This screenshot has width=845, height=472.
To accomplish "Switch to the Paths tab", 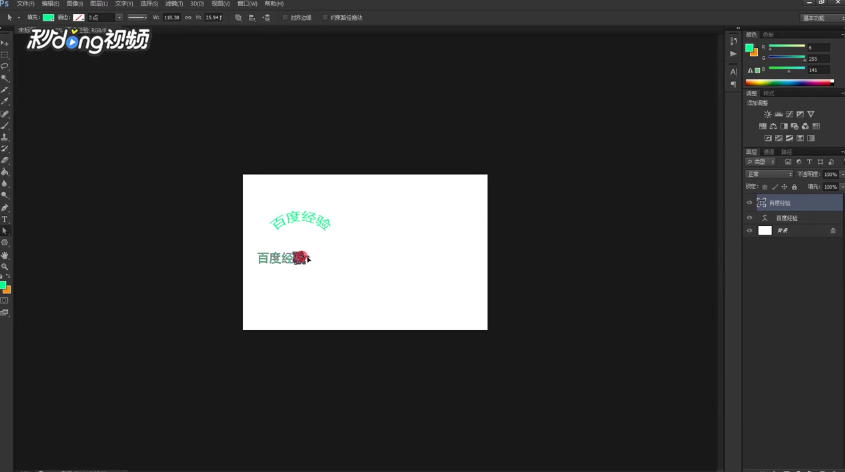I will (x=787, y=152).
